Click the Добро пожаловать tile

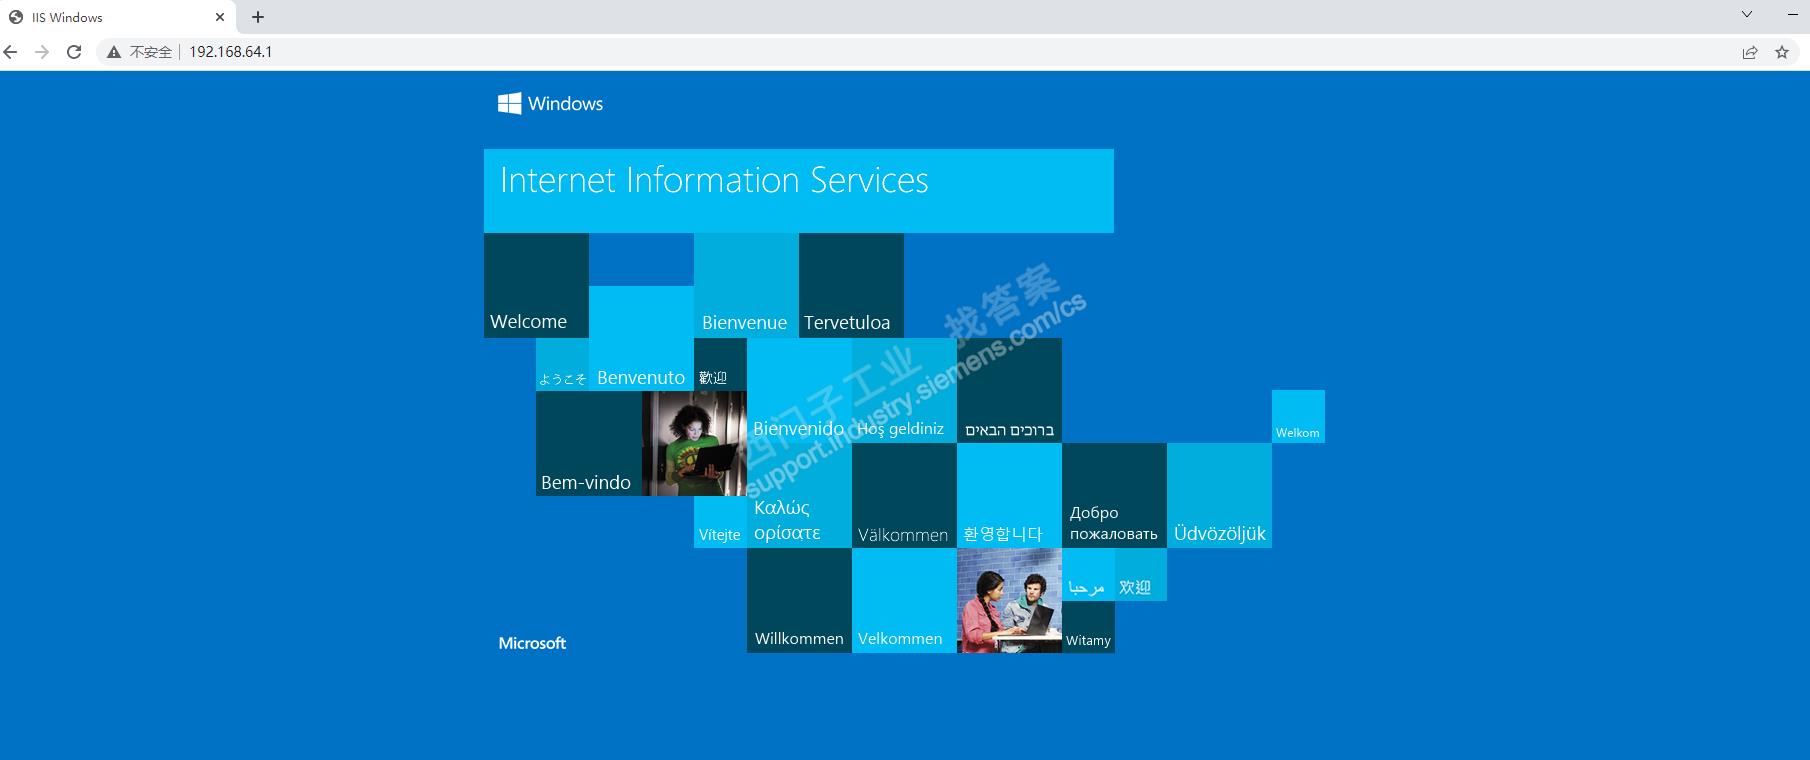(x=1114, y=495)
